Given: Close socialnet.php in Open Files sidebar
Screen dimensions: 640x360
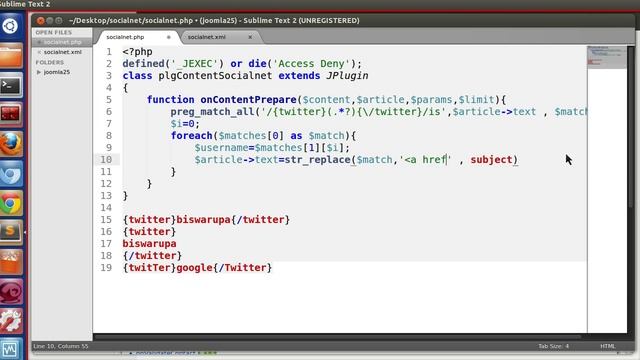Looking at the screenshot, I should 39,42.
